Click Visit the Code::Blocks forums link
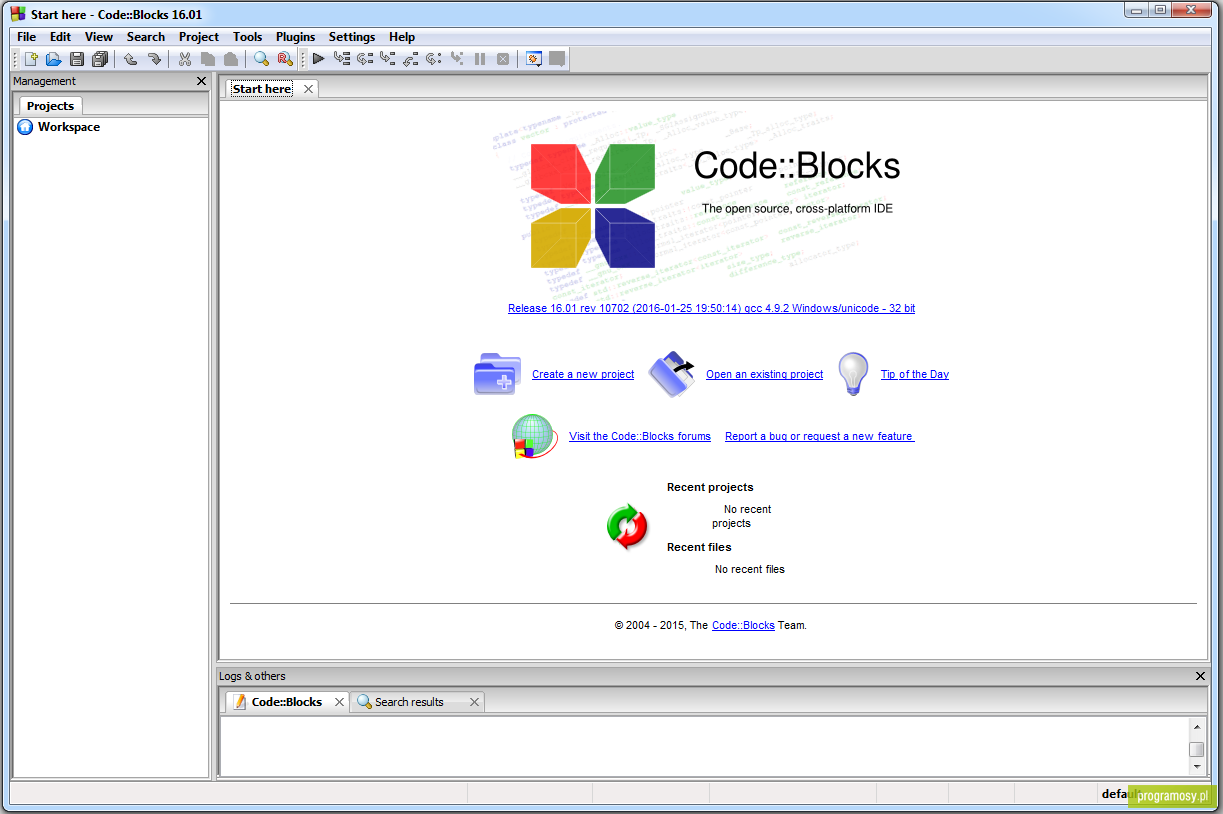This screenshot has height=814, width=1223. click(x=640, y=436)
